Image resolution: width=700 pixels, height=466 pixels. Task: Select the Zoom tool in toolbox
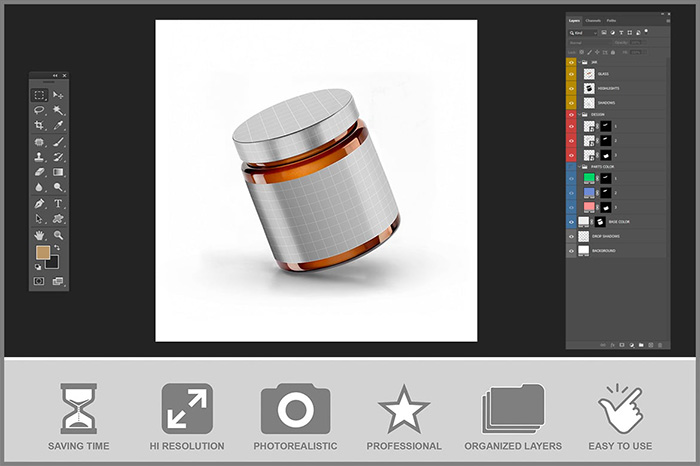[58, 235]
